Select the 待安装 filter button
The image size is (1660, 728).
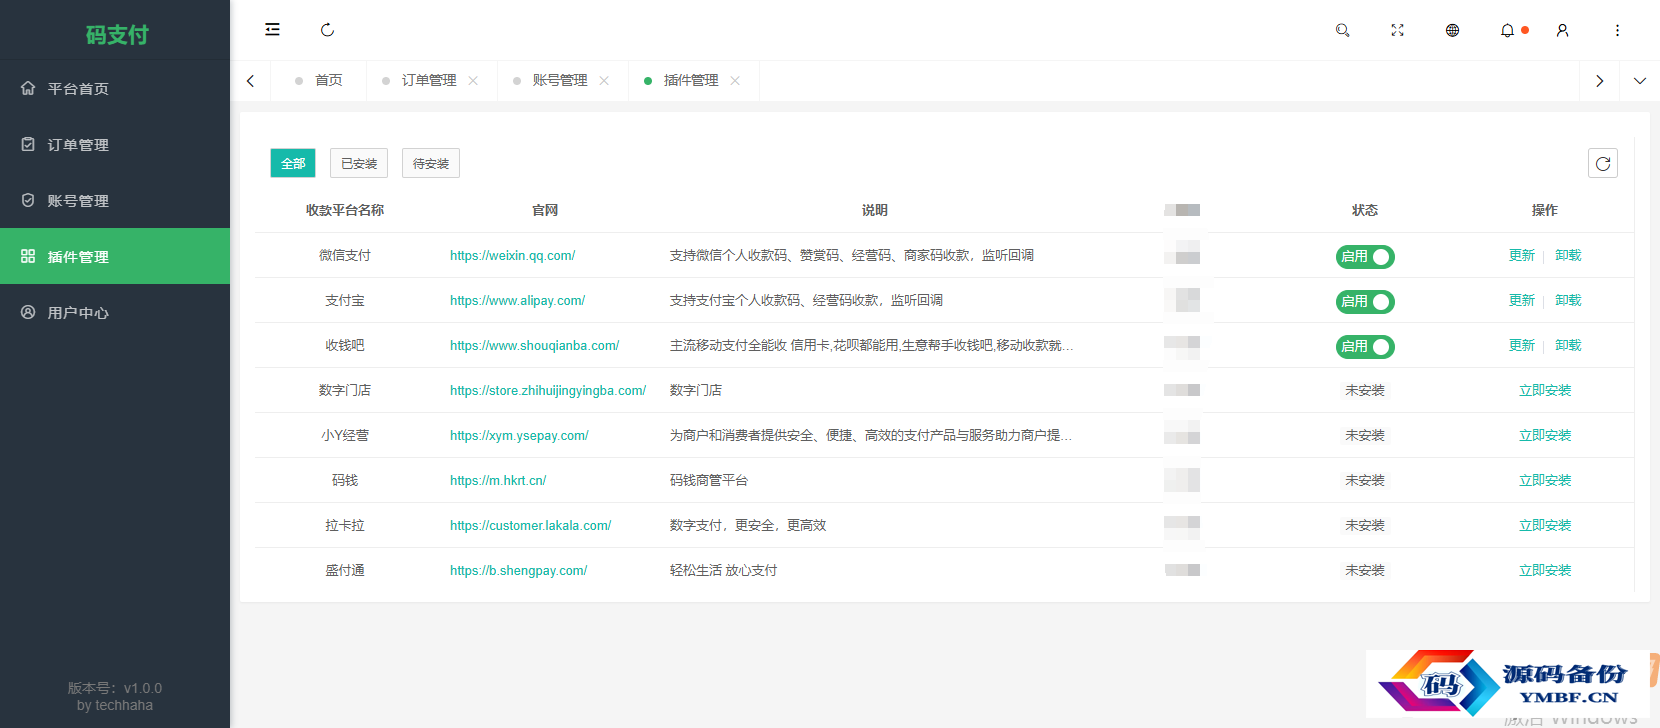tap(431, 163)
